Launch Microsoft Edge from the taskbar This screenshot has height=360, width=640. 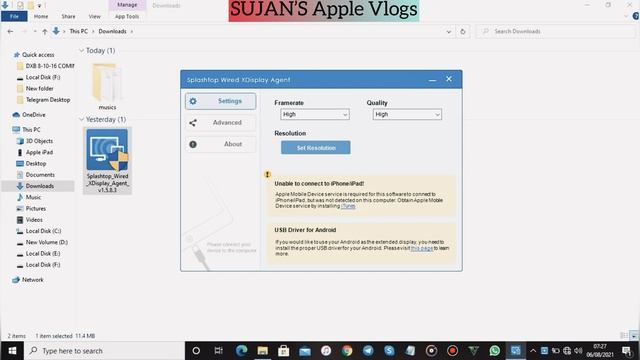point(241,351)
